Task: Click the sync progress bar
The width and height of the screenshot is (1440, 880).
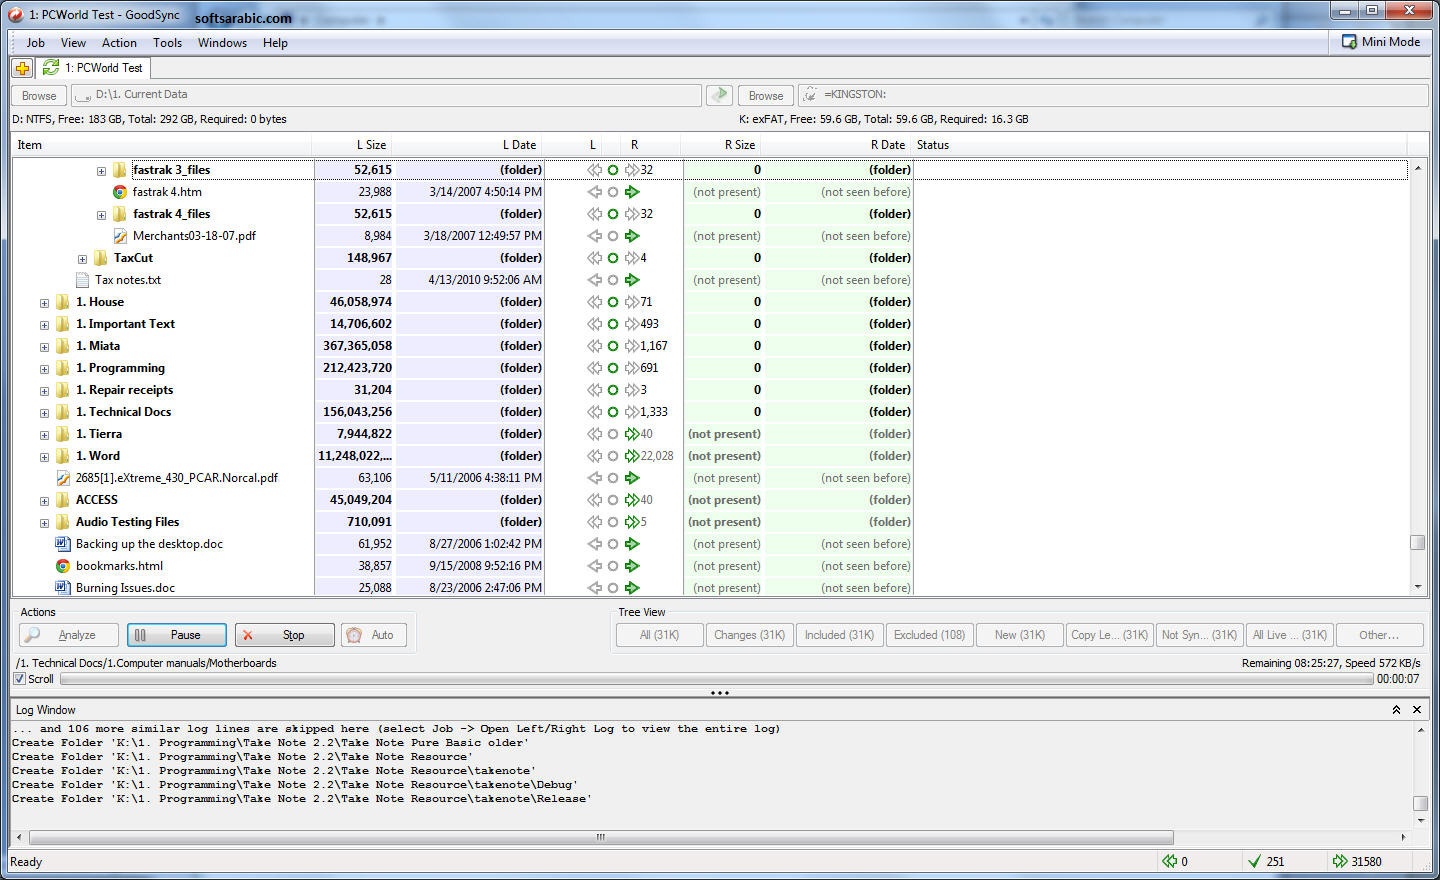Action: pyautogui.click(x=716, y=679)
